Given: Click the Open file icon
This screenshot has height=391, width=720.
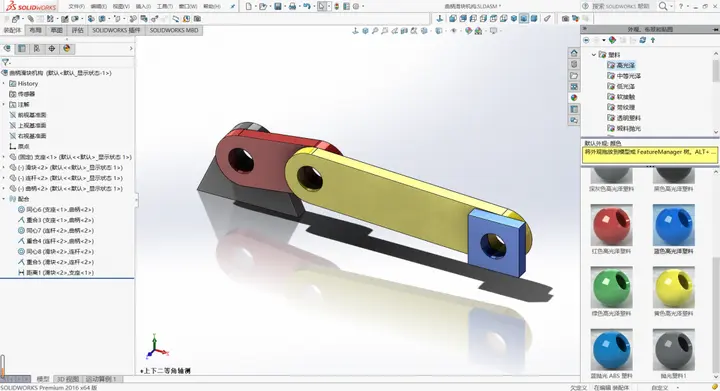Looking at the screenshot, I should (x=262, y=6).
